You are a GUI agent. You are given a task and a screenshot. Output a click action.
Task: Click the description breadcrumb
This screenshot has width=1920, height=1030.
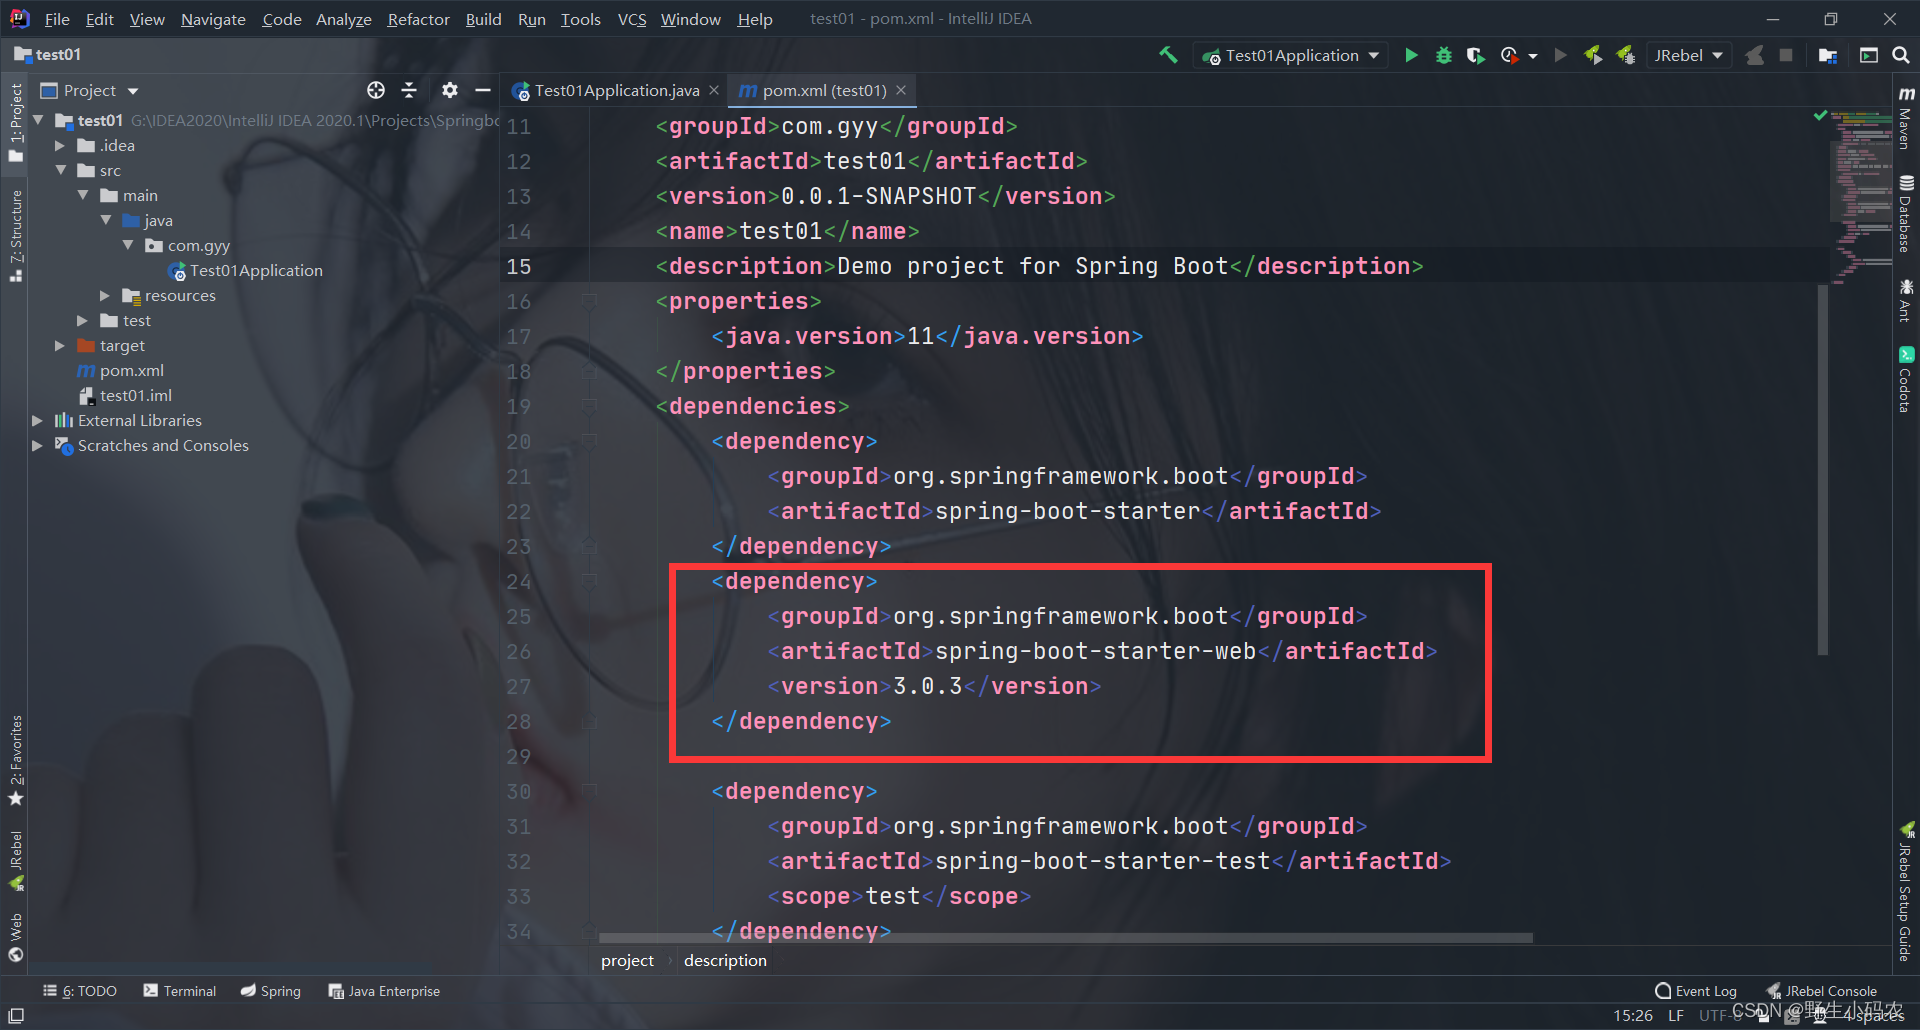click(725, 961)
